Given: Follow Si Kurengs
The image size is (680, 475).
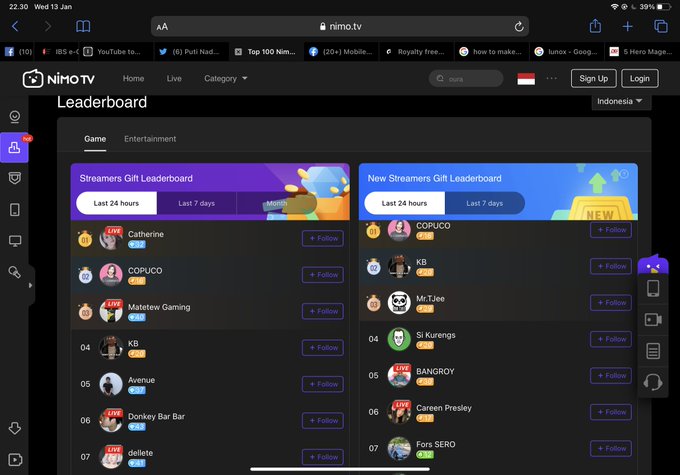Looking at the screenshot, I should [x=611, y=339].
